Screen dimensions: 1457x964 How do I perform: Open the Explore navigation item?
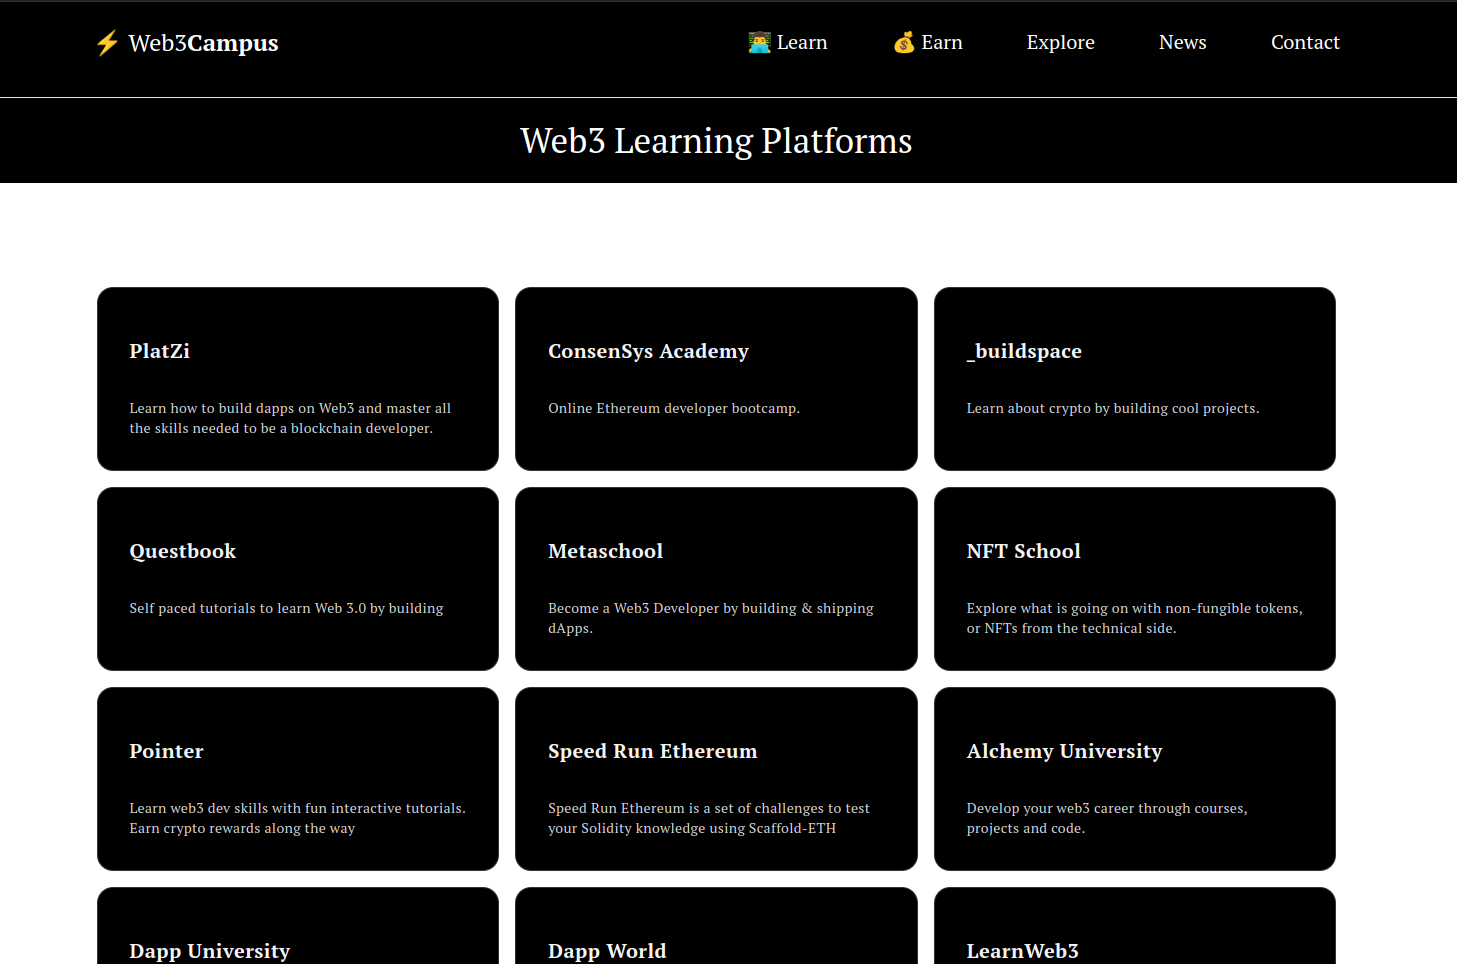click(1060, 42)
